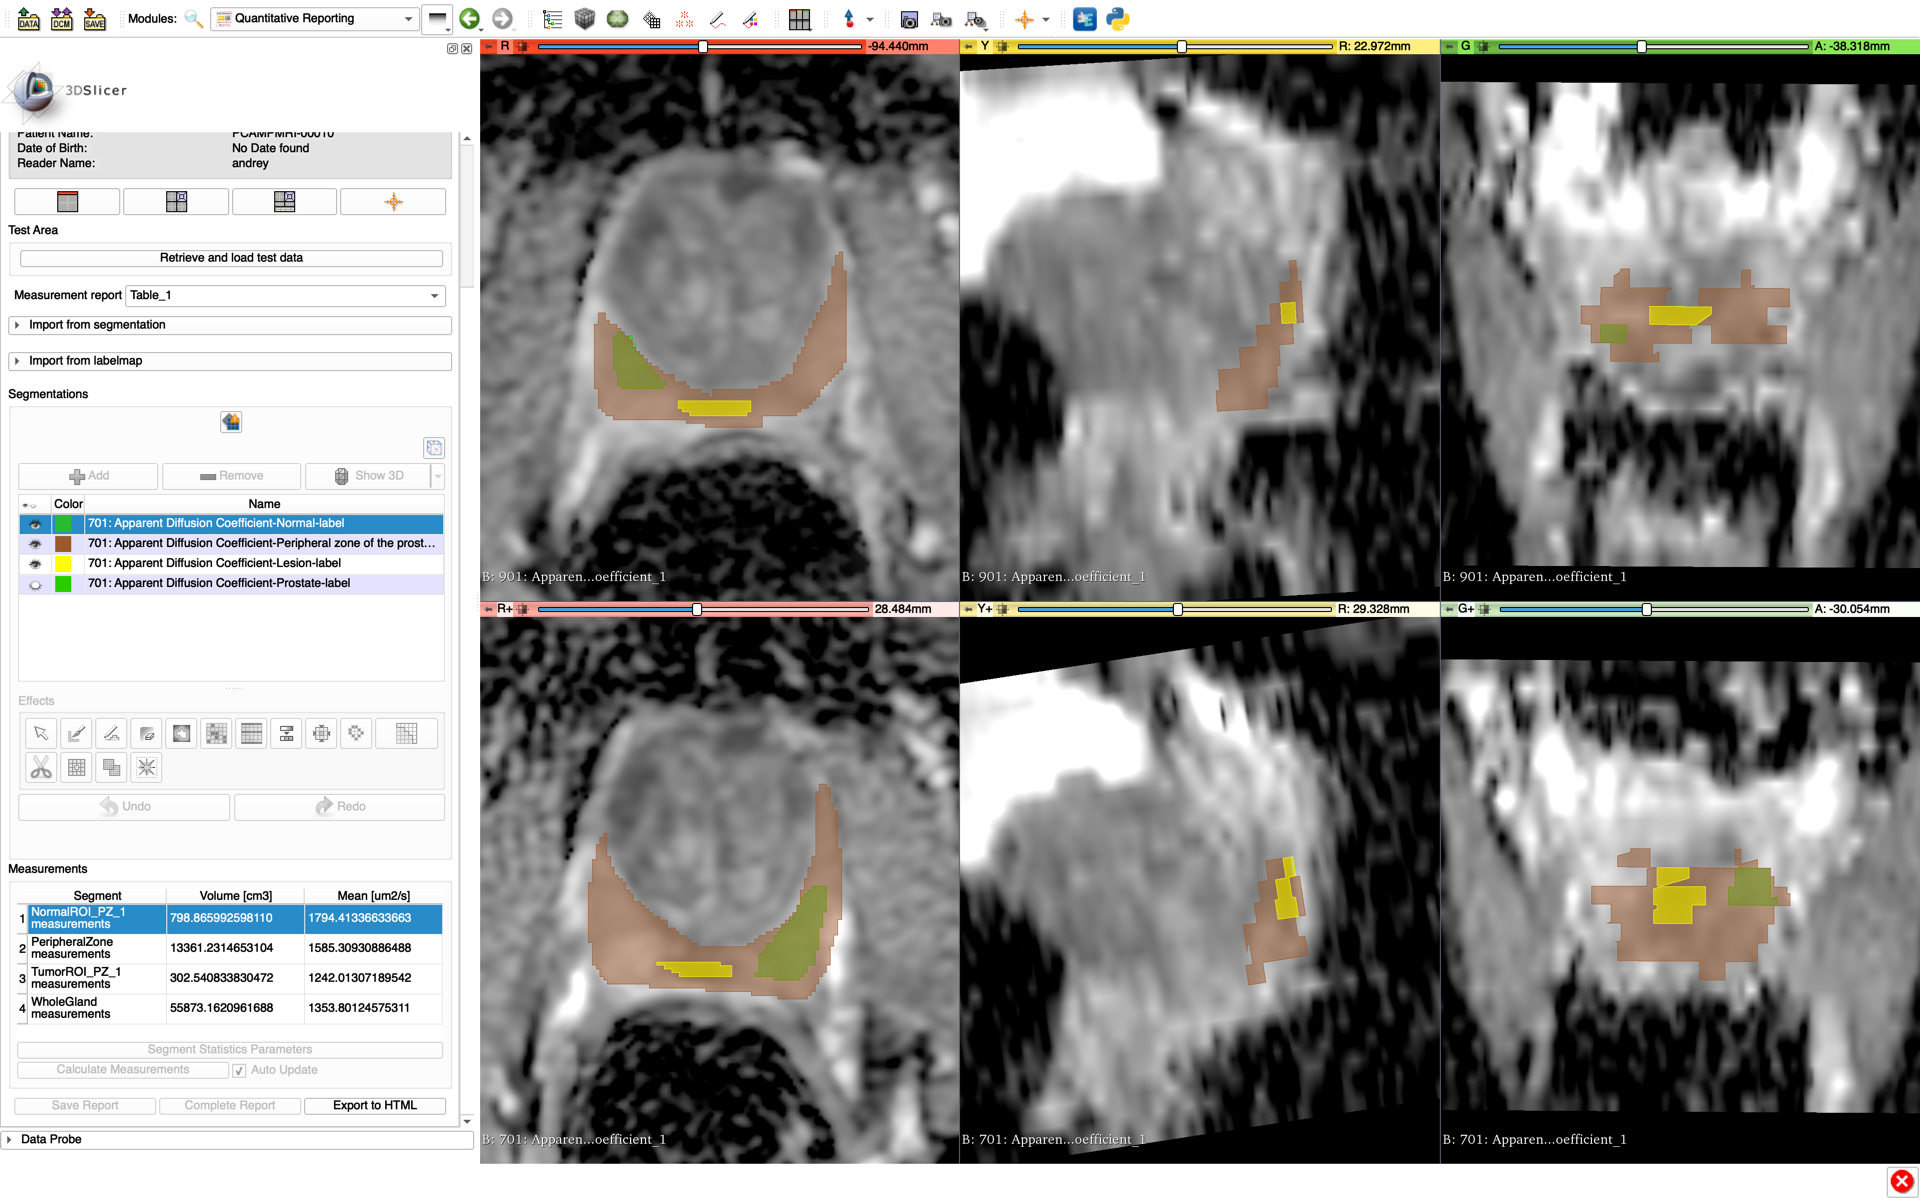Select the Draw effect pencil icon
This screenshot has height=1200, width=1920.
click(111, 734)
